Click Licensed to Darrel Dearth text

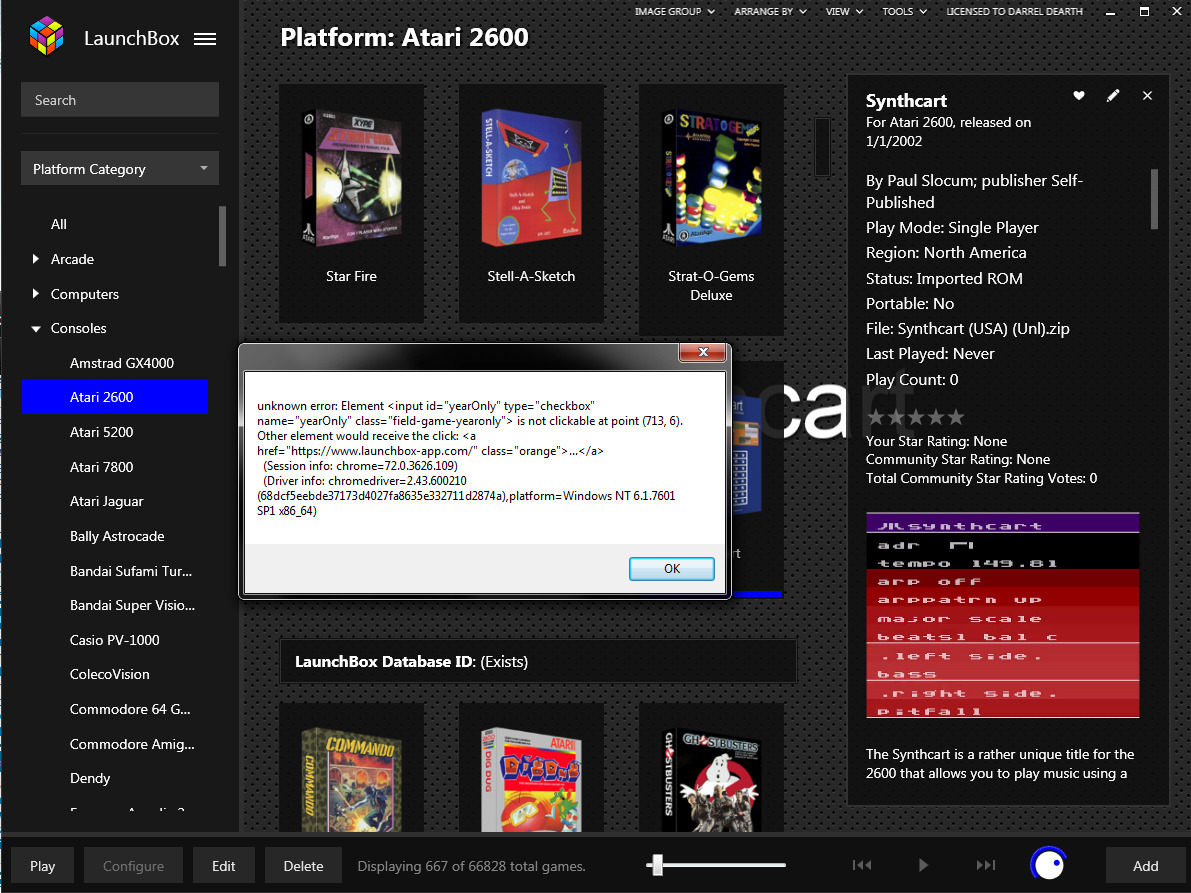click(x=1014, y=11)
